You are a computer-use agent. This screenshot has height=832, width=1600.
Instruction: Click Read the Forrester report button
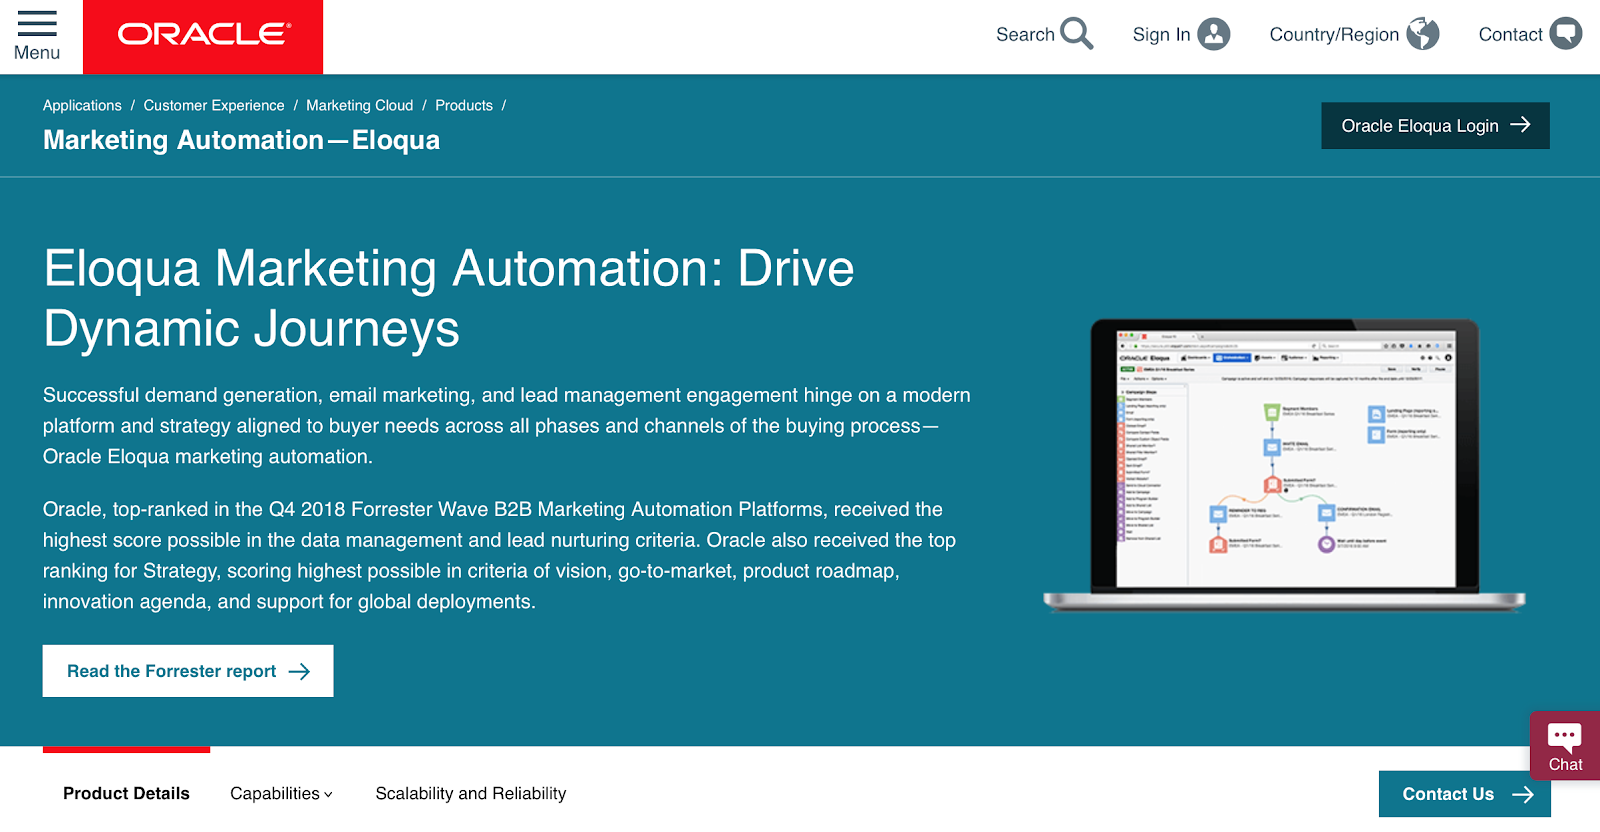coord(188,671)
